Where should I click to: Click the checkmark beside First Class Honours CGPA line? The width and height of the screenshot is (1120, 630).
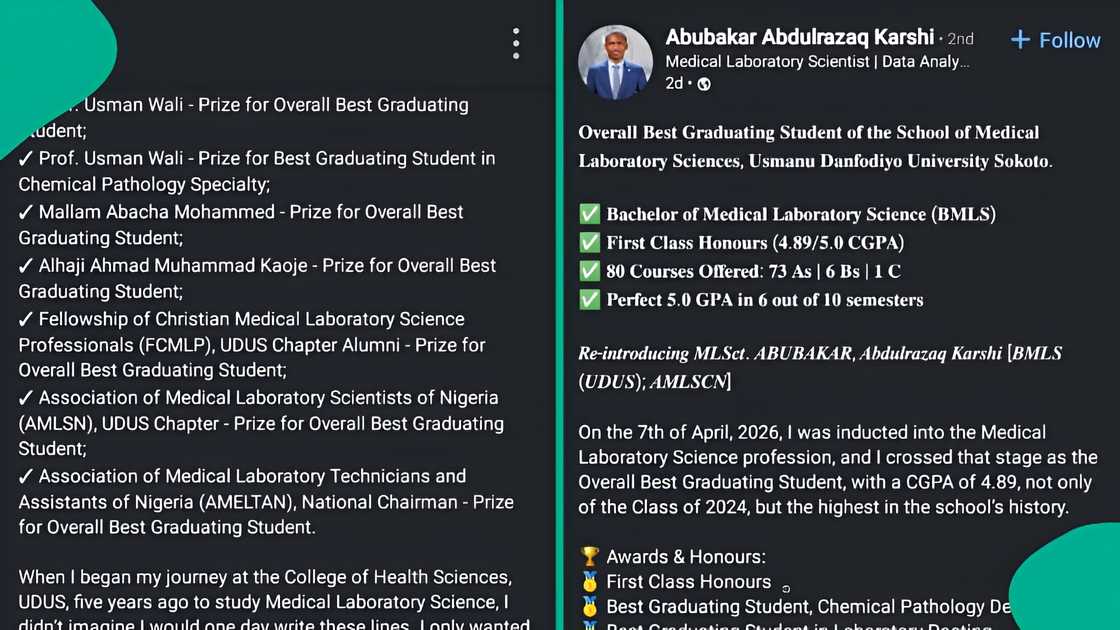[589, 242]
